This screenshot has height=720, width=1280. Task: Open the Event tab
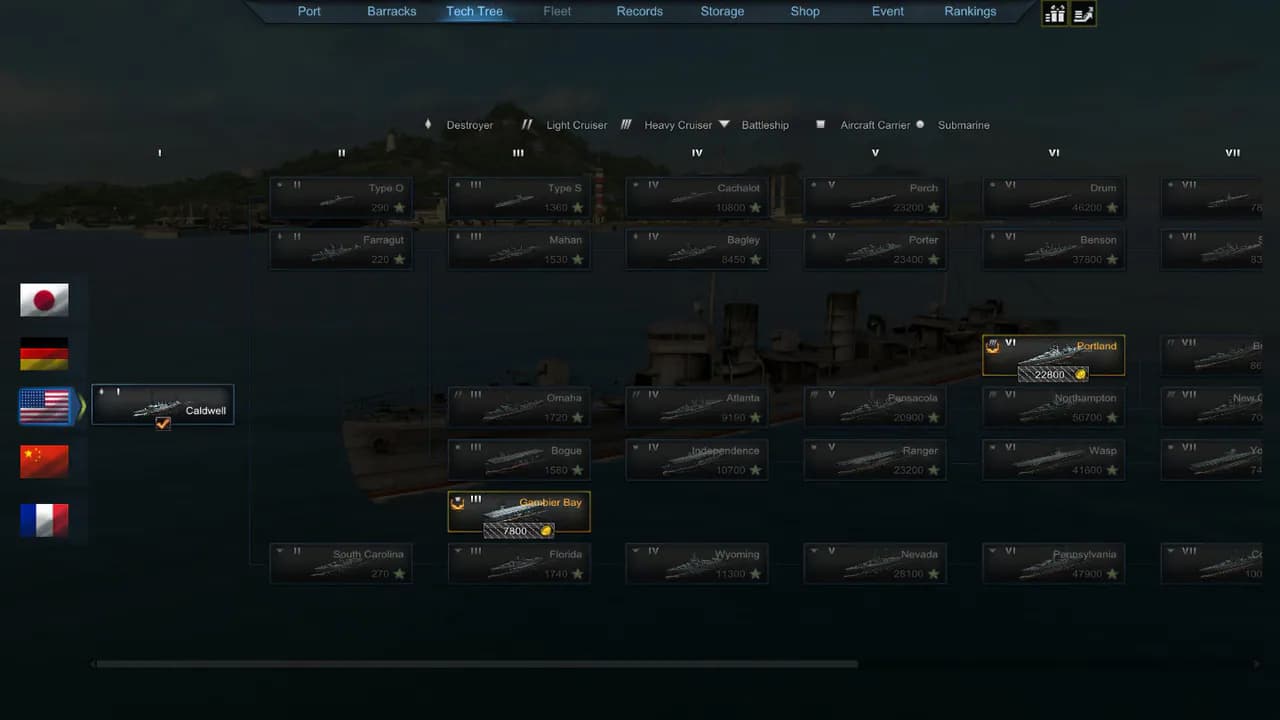[x=887, y=11]
